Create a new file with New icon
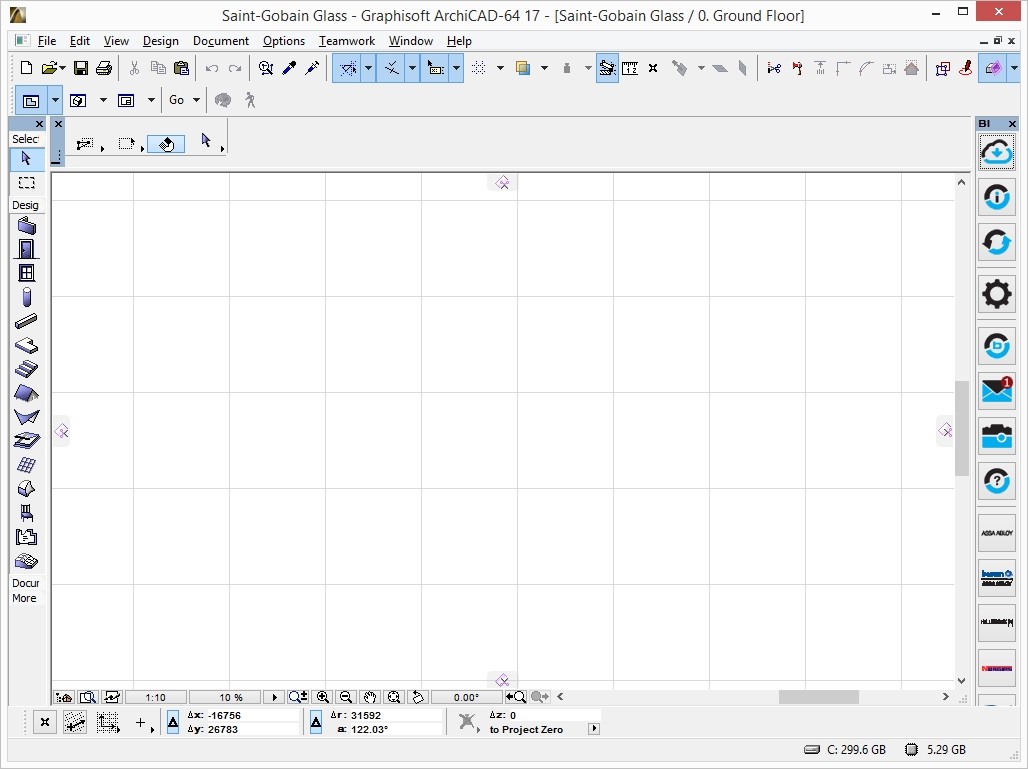Image resolution: width=1028 pixels, height=769 pixels. tap(27, 68)
